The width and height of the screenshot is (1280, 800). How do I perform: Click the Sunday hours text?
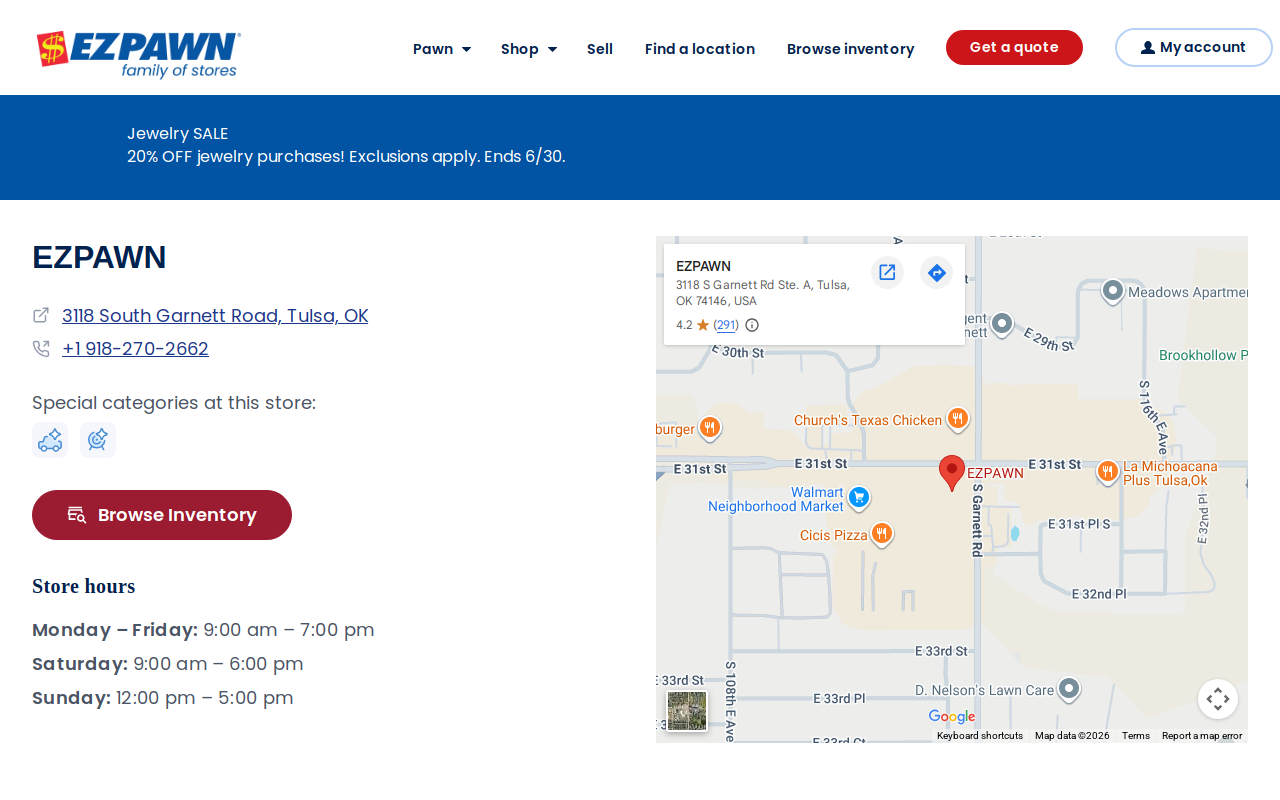tap(163, 698)
